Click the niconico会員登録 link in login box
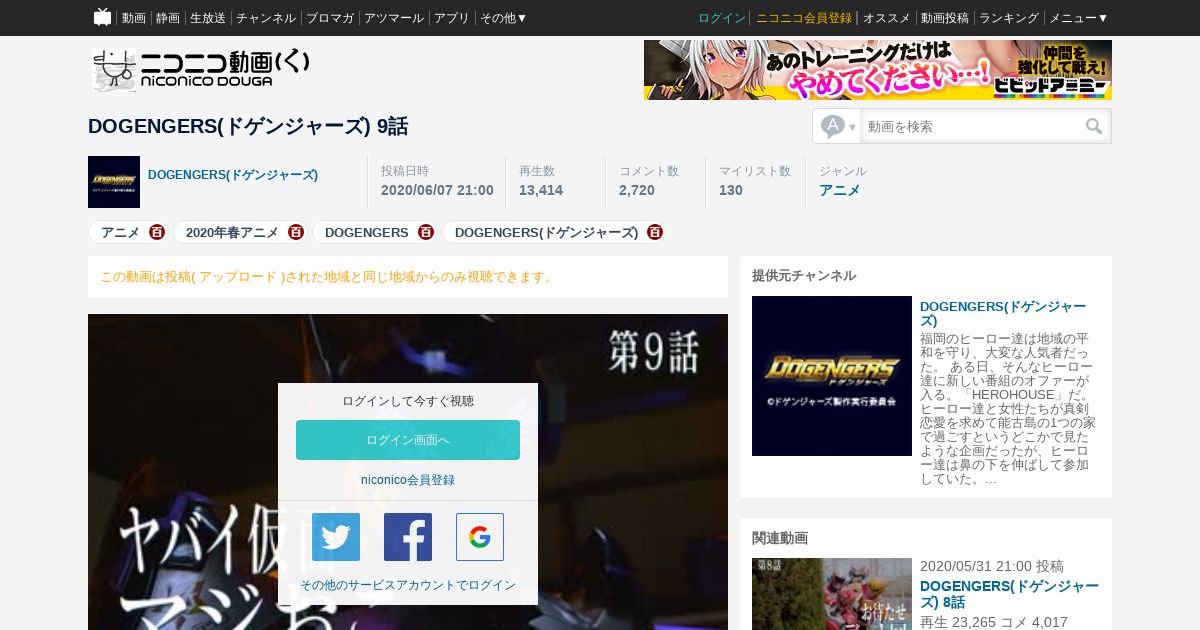The height and width of the screenshot is (630, 1200). (408, 480)
